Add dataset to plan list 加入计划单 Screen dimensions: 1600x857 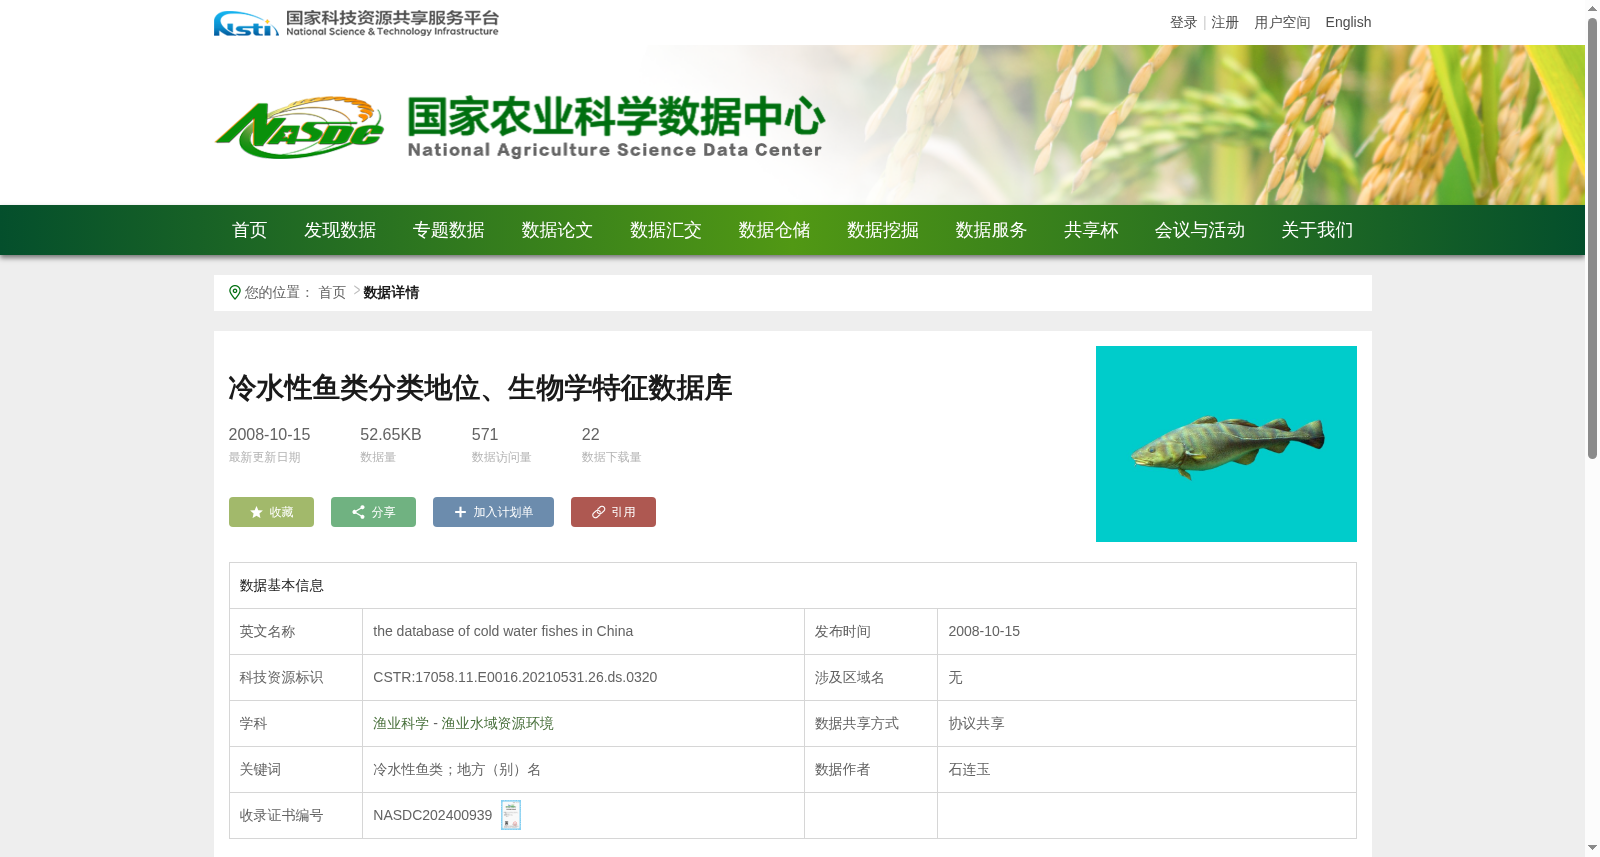pos(493,512)
